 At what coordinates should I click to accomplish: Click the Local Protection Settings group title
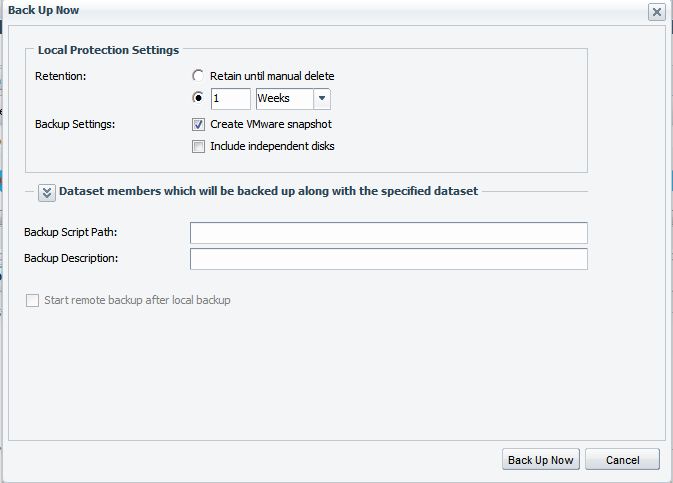tap(108, 50)
